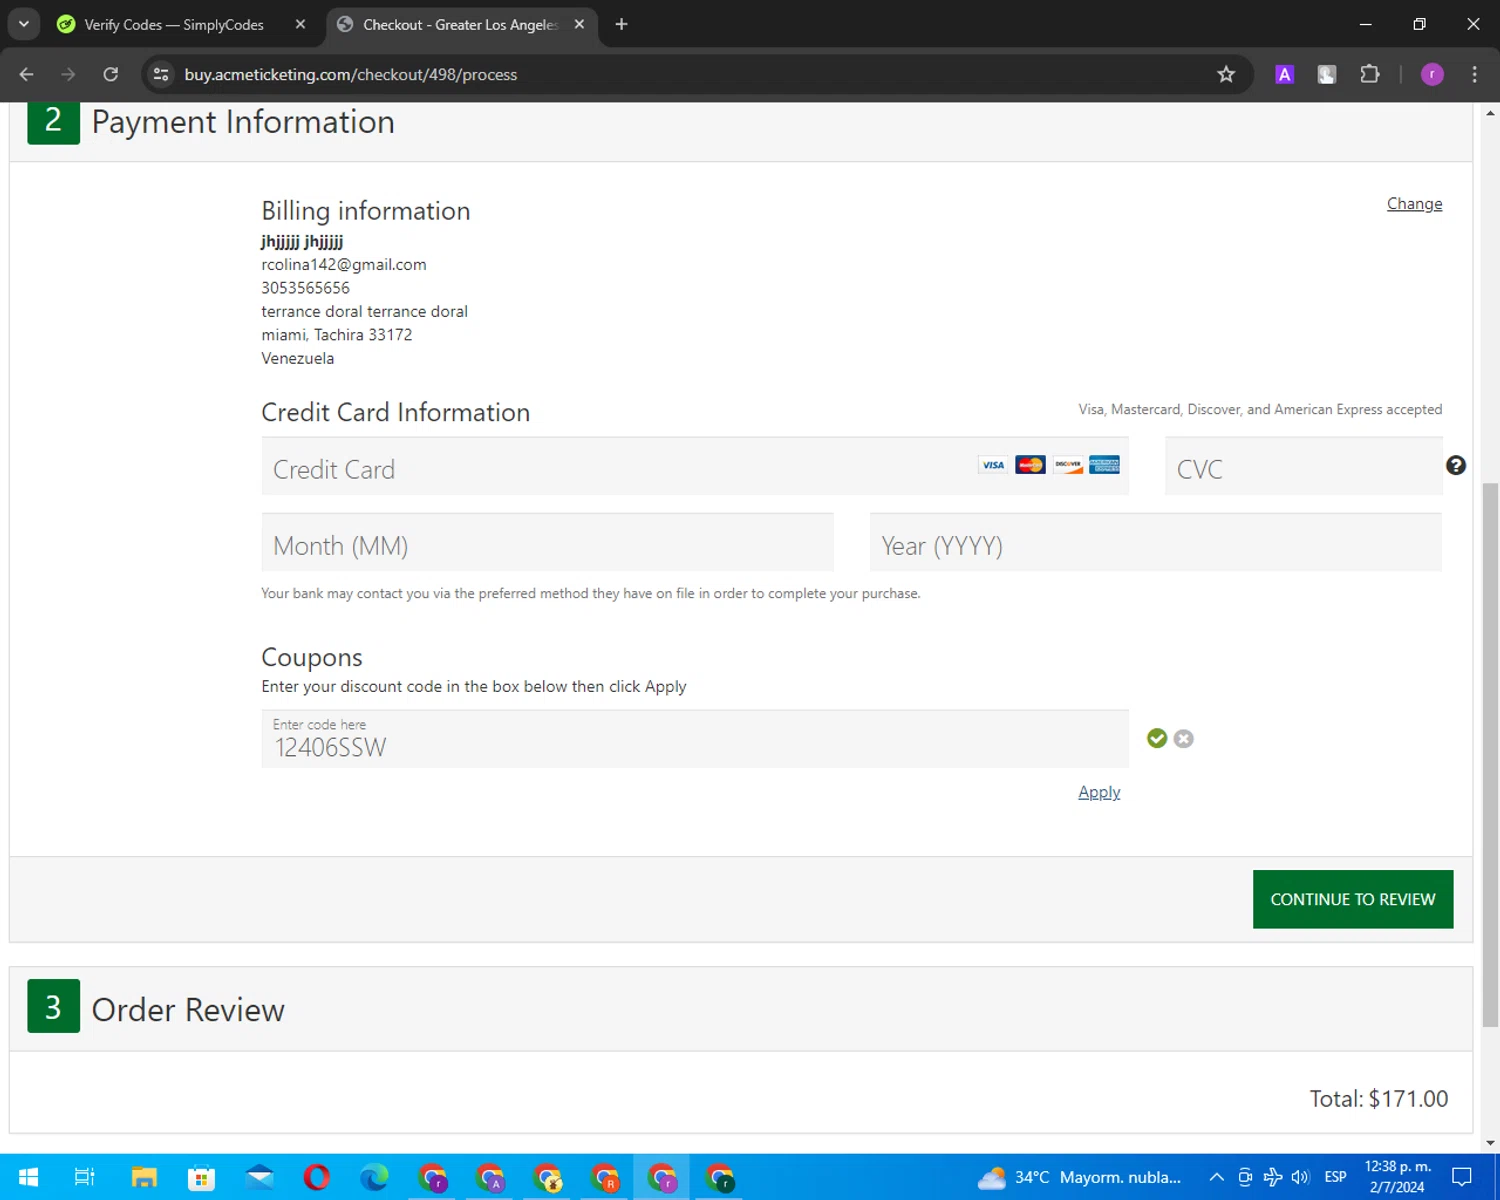Click the phone number 3053565656
Viewport: 1500px width, 1200px height.
[306, 288]
